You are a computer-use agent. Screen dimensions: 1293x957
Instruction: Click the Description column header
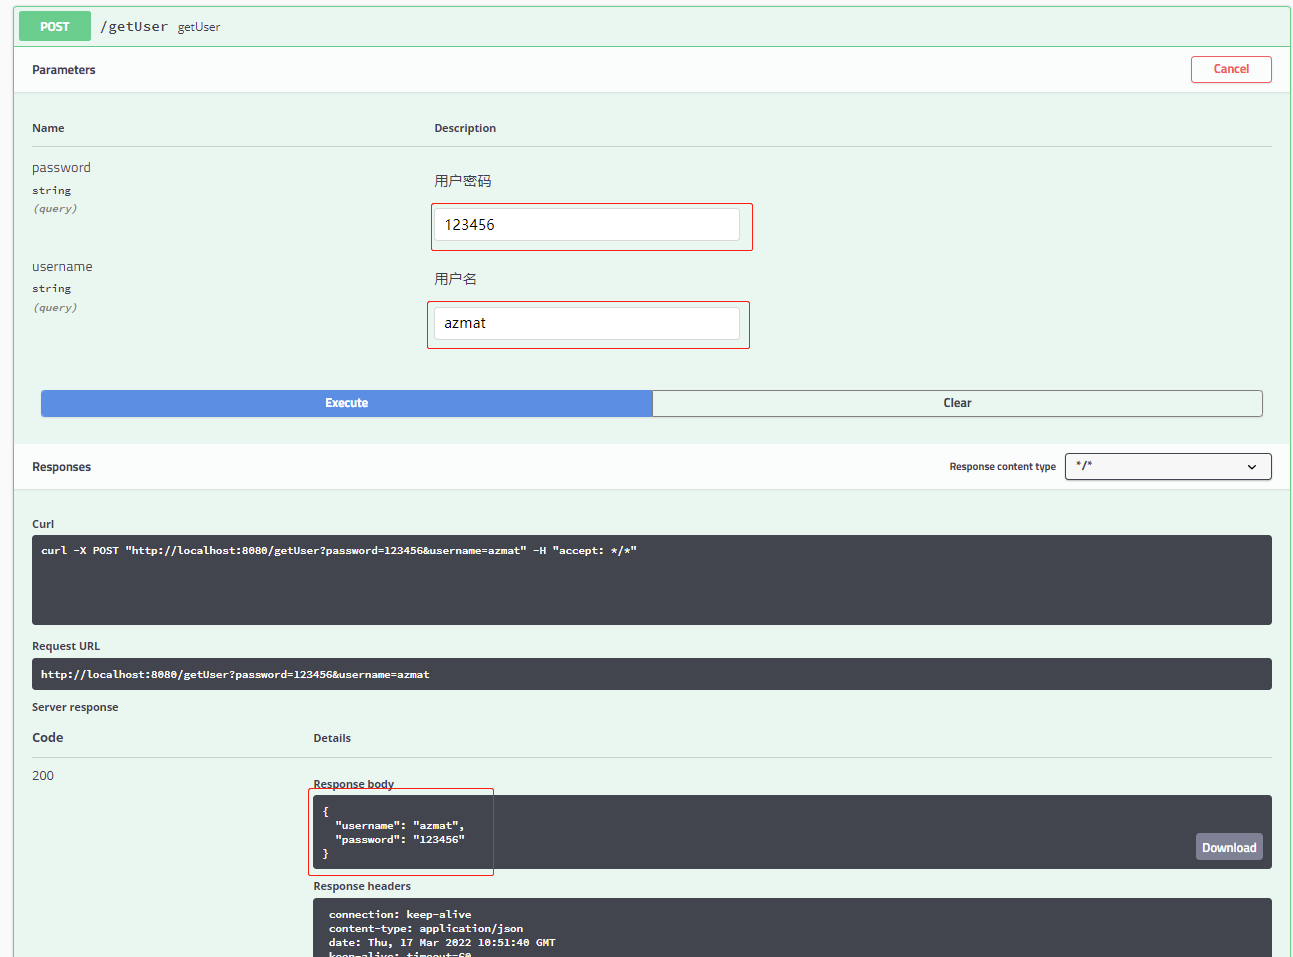click(x=465, y=128)
